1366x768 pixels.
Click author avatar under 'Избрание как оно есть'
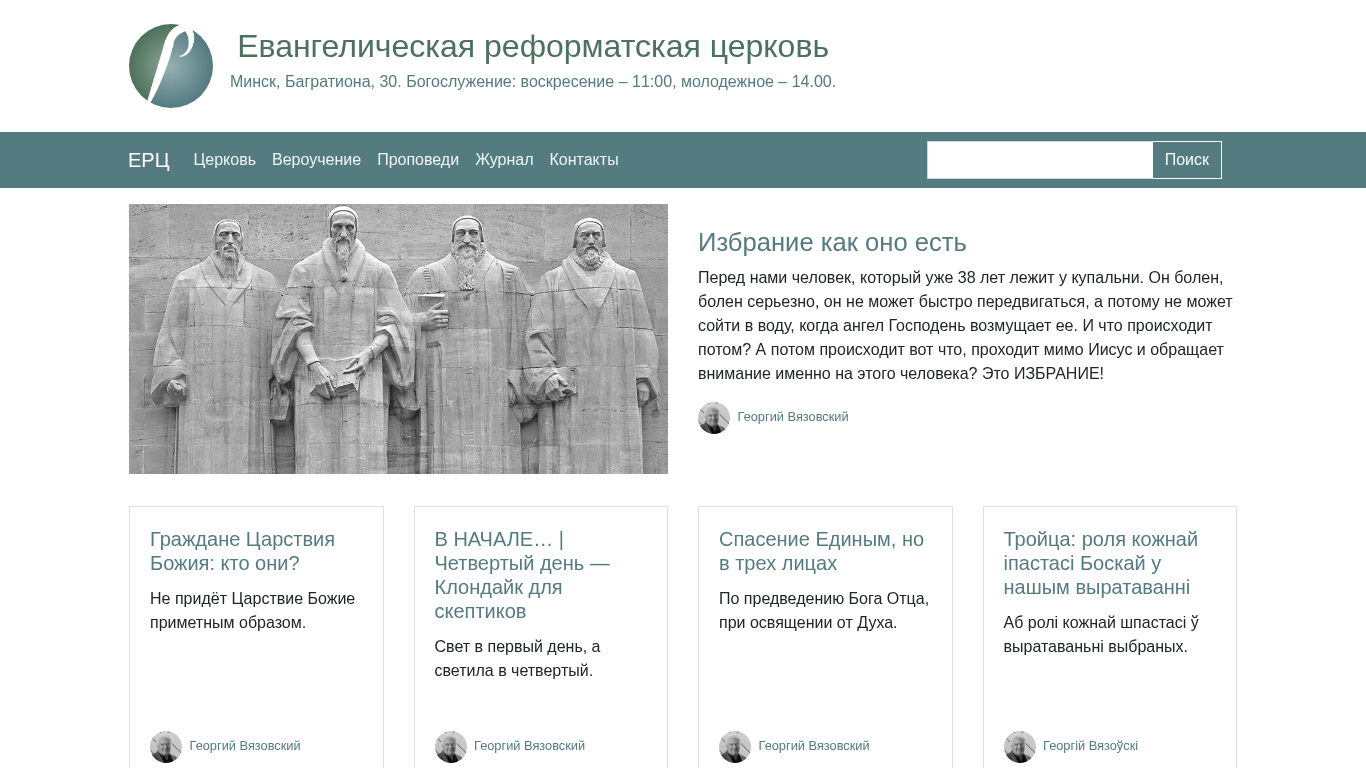pos(714,418)
